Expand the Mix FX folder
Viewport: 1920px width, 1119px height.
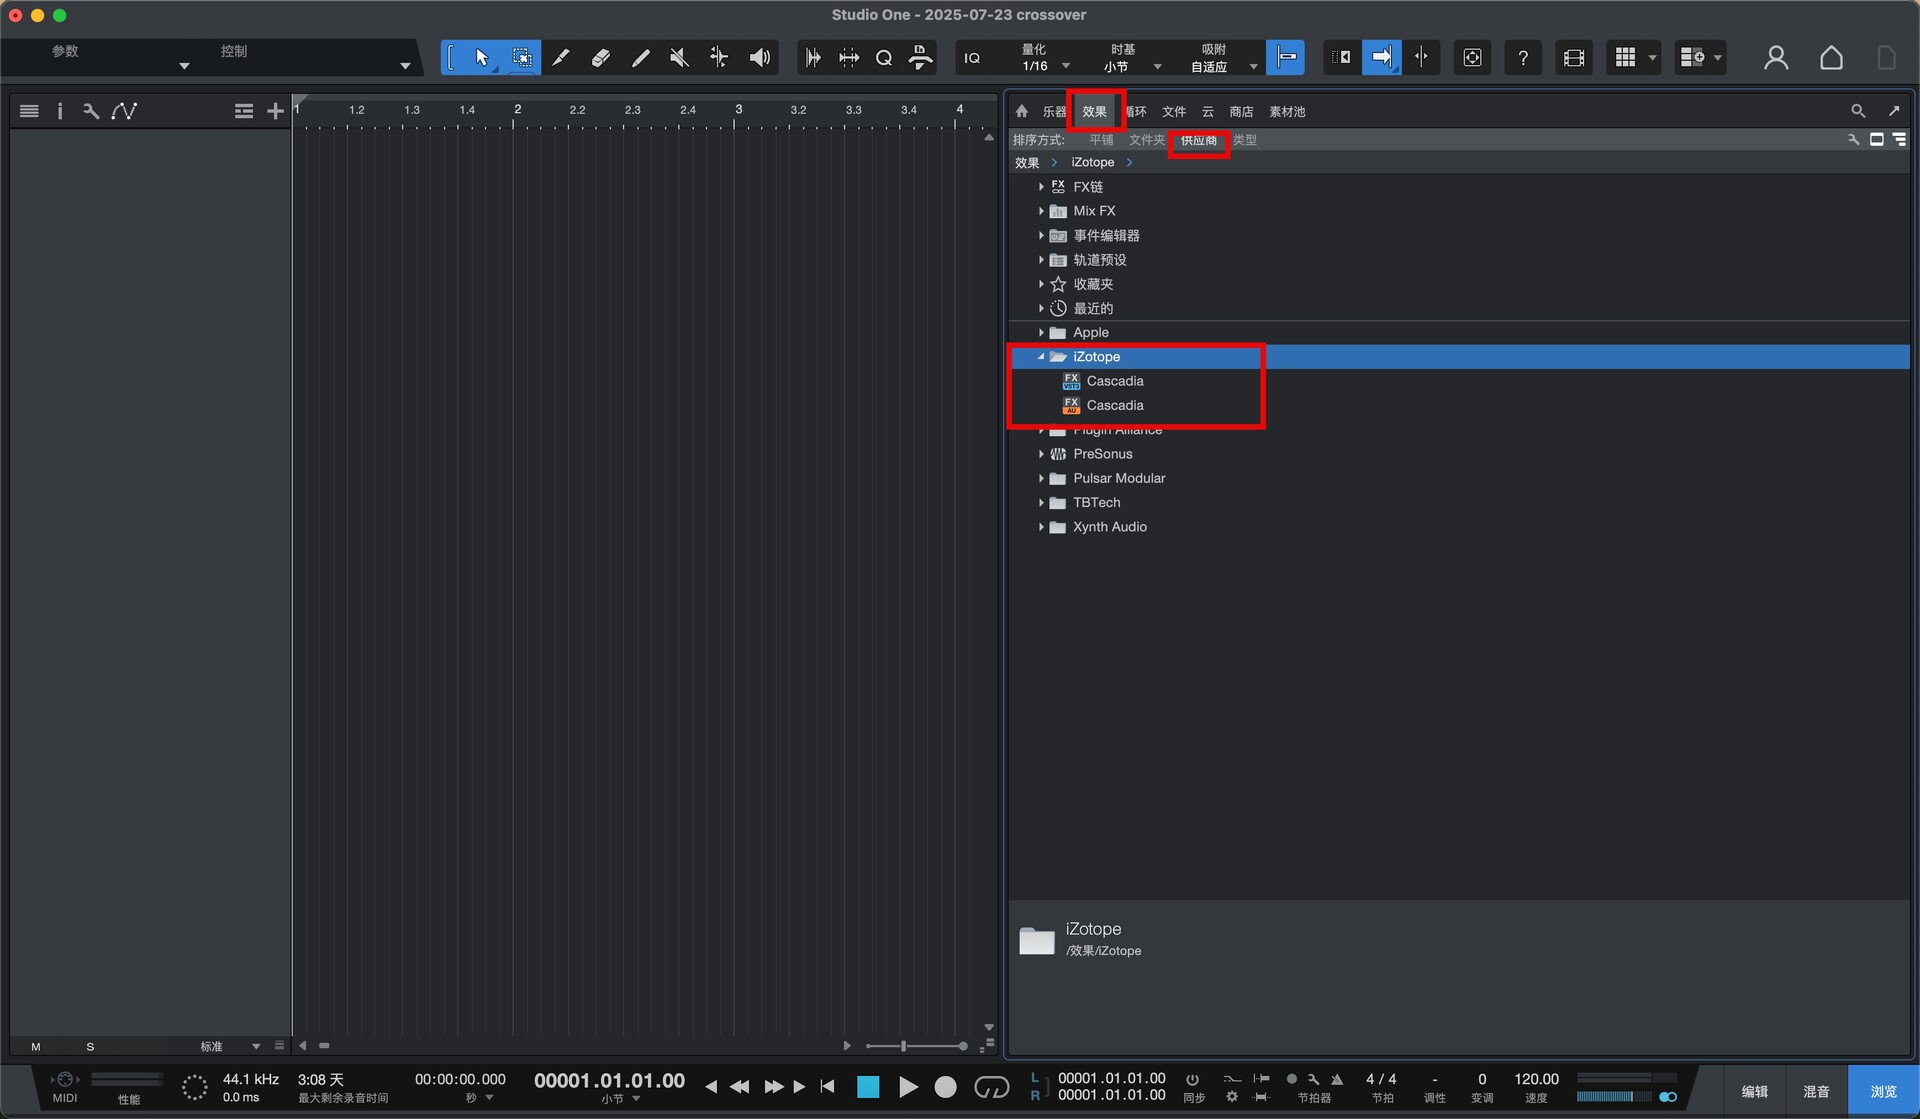point(1041,211)
